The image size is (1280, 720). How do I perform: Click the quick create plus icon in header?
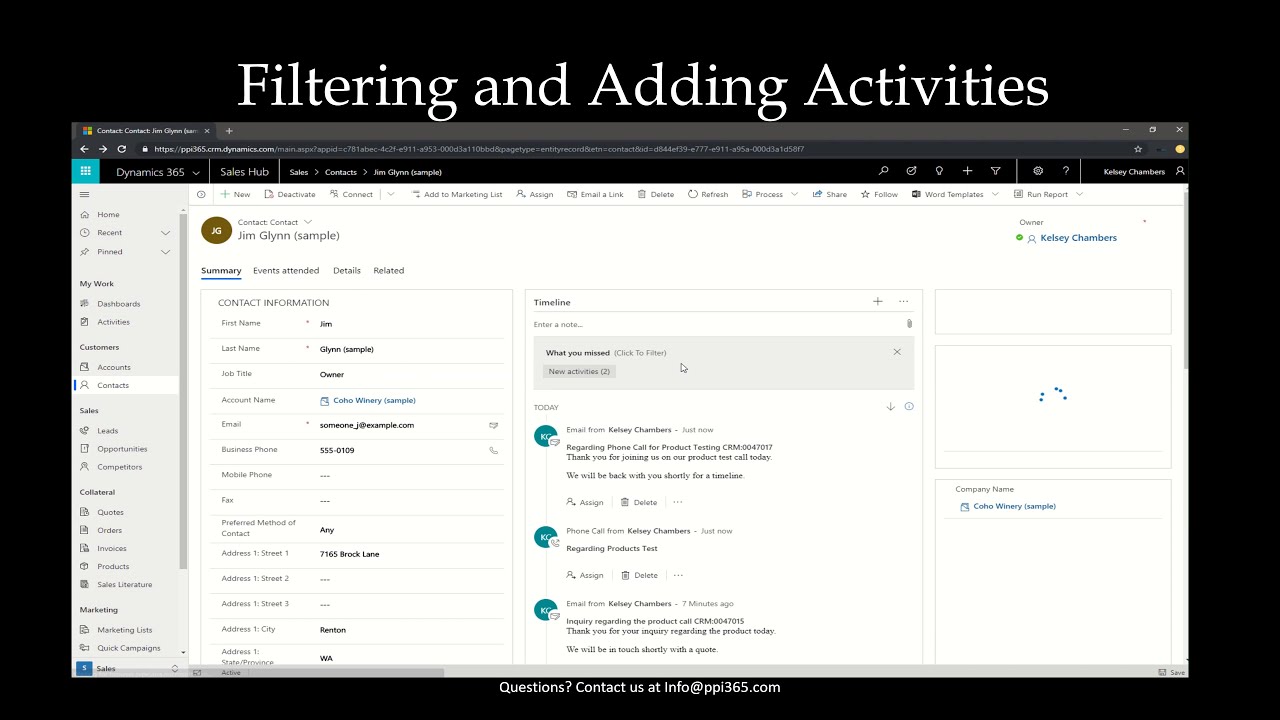click(x=967, y=171)
